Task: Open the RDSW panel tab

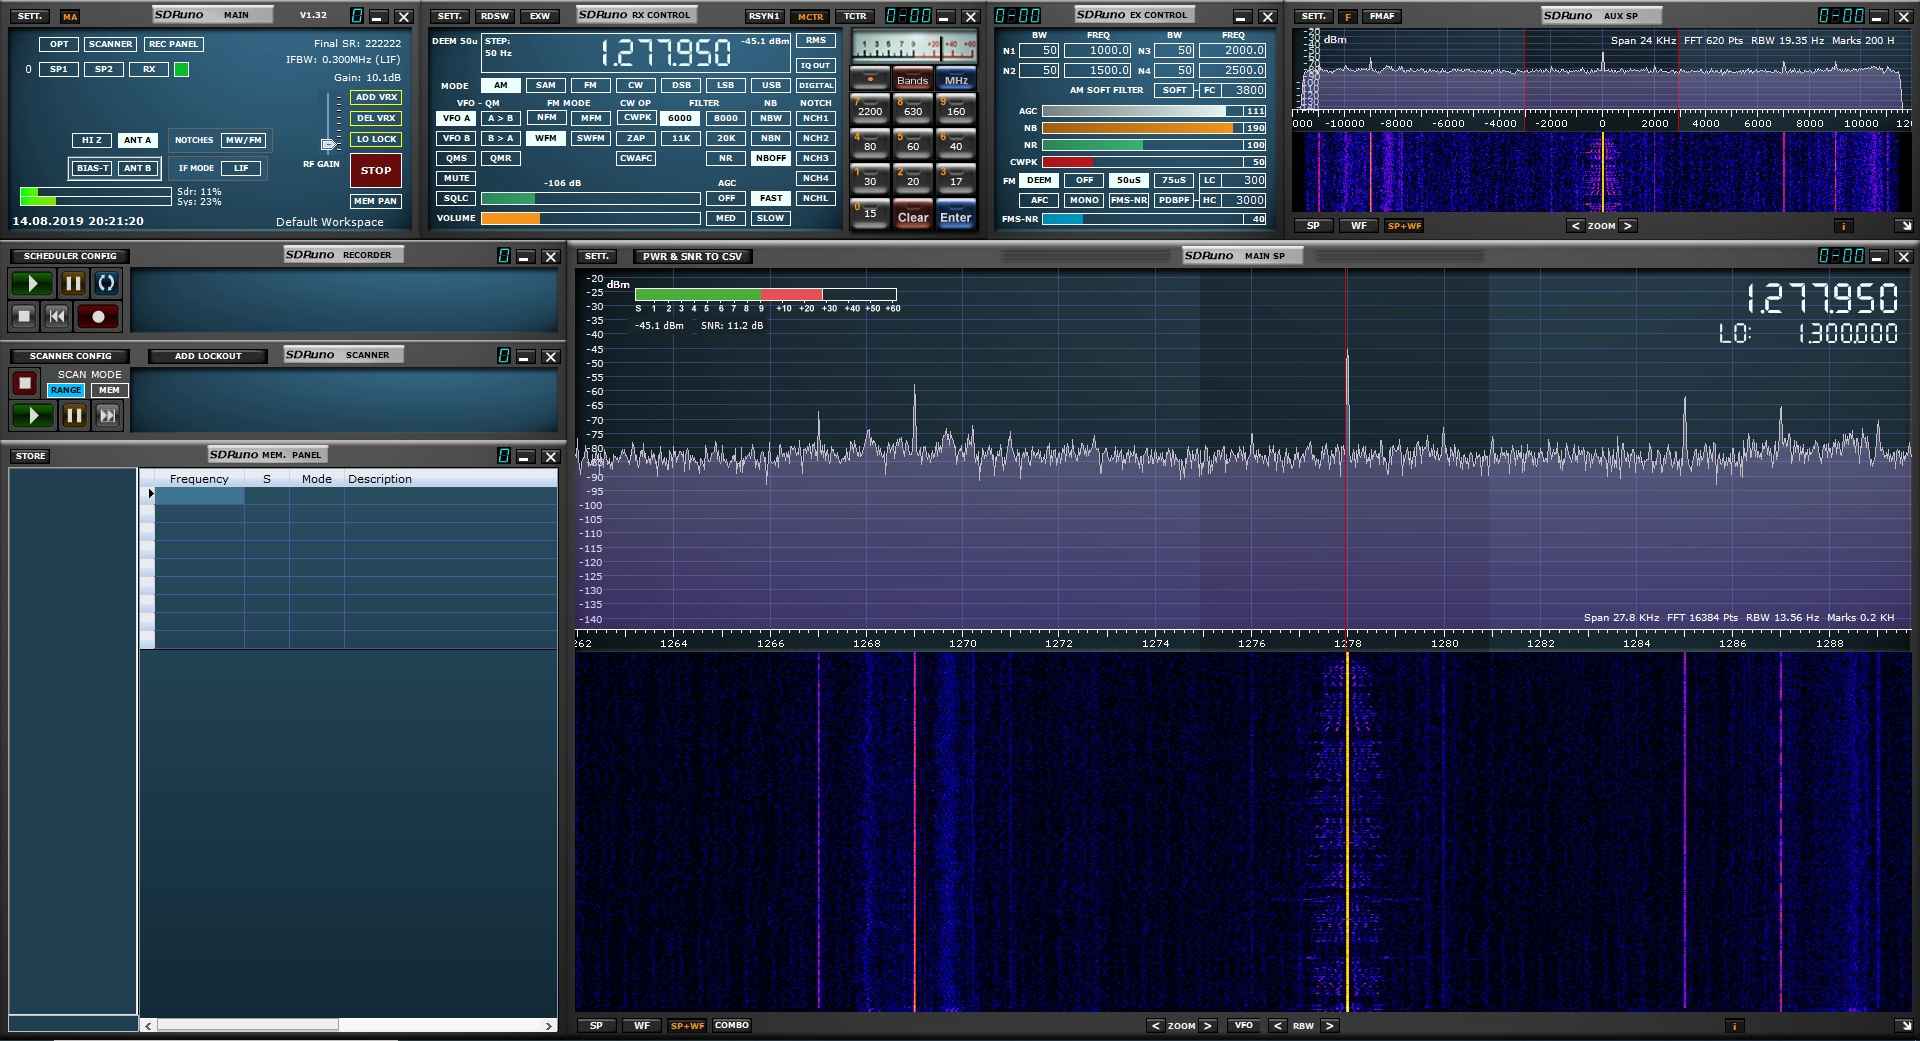Action: tap(494, 17)
